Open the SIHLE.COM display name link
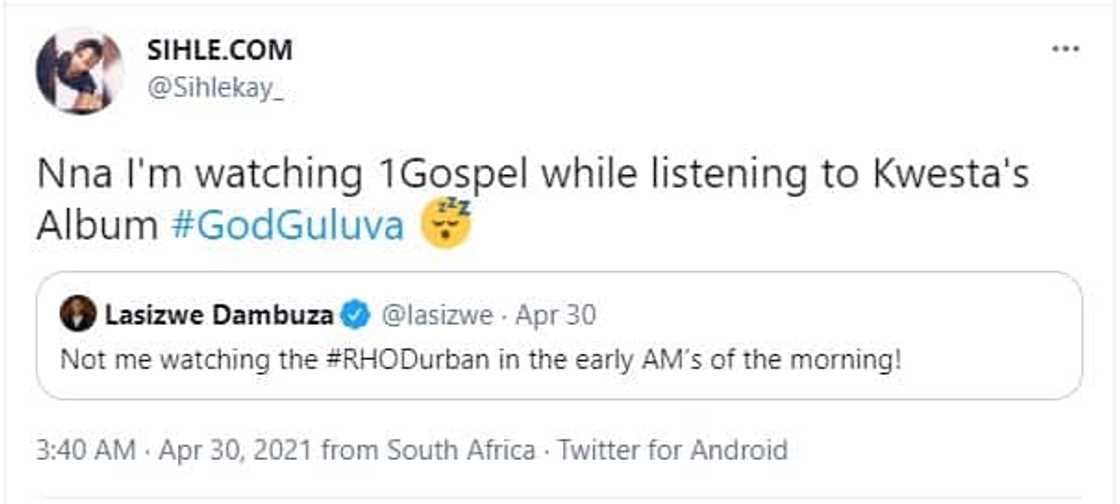The height and width of the screenshot is (504, 1120). pos(220,49)
